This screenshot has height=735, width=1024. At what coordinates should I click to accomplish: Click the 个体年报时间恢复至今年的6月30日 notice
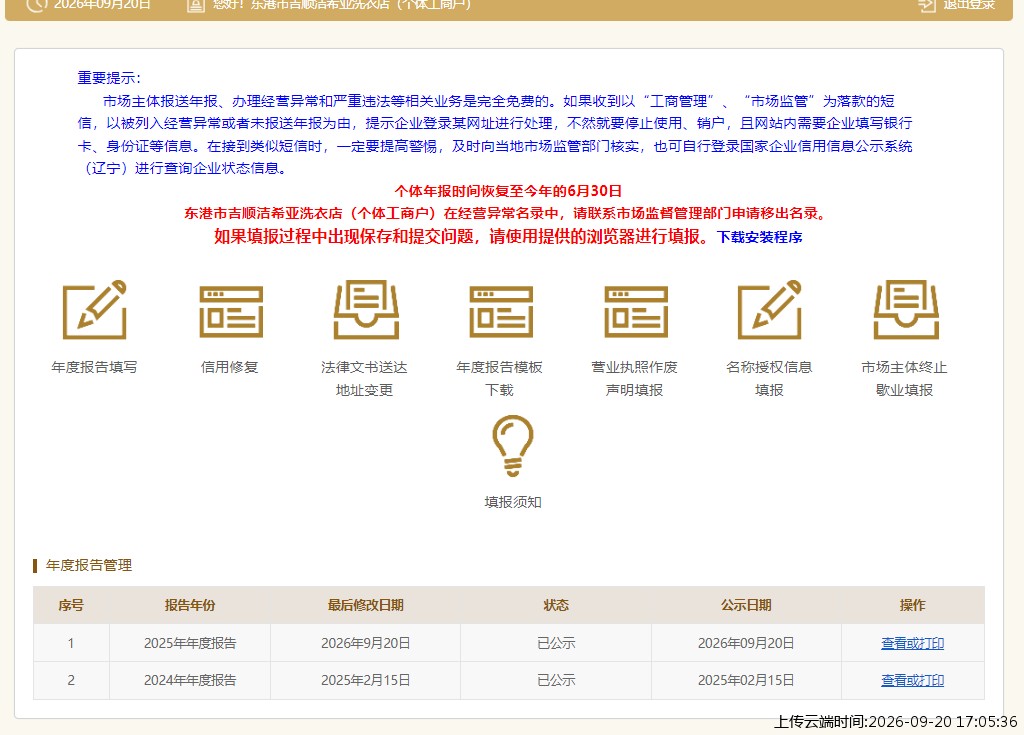[508, 191]
